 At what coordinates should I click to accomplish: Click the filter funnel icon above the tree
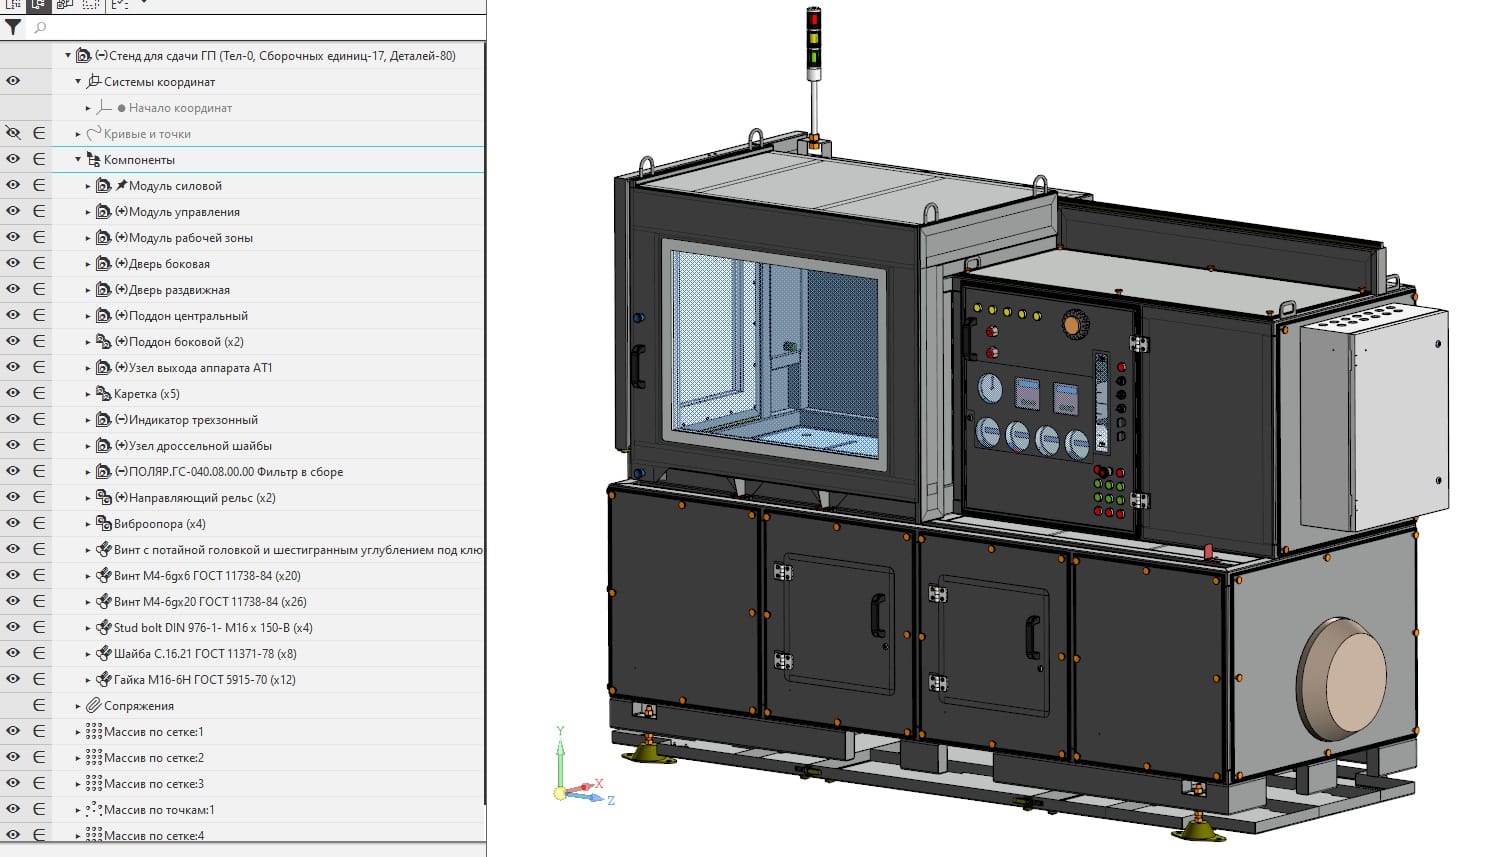click(13, 28)
